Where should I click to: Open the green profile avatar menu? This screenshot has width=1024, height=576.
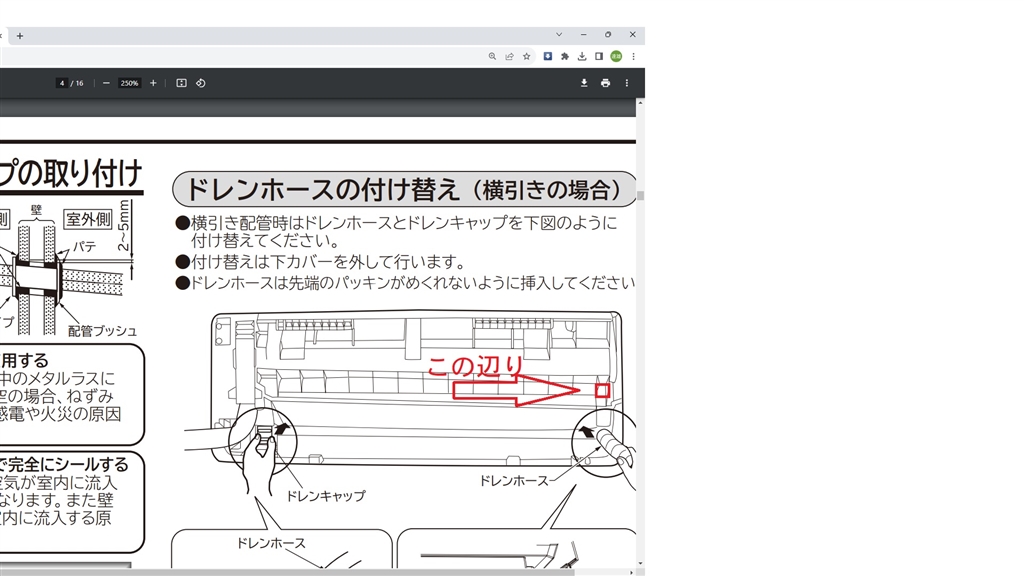[616, 56]
